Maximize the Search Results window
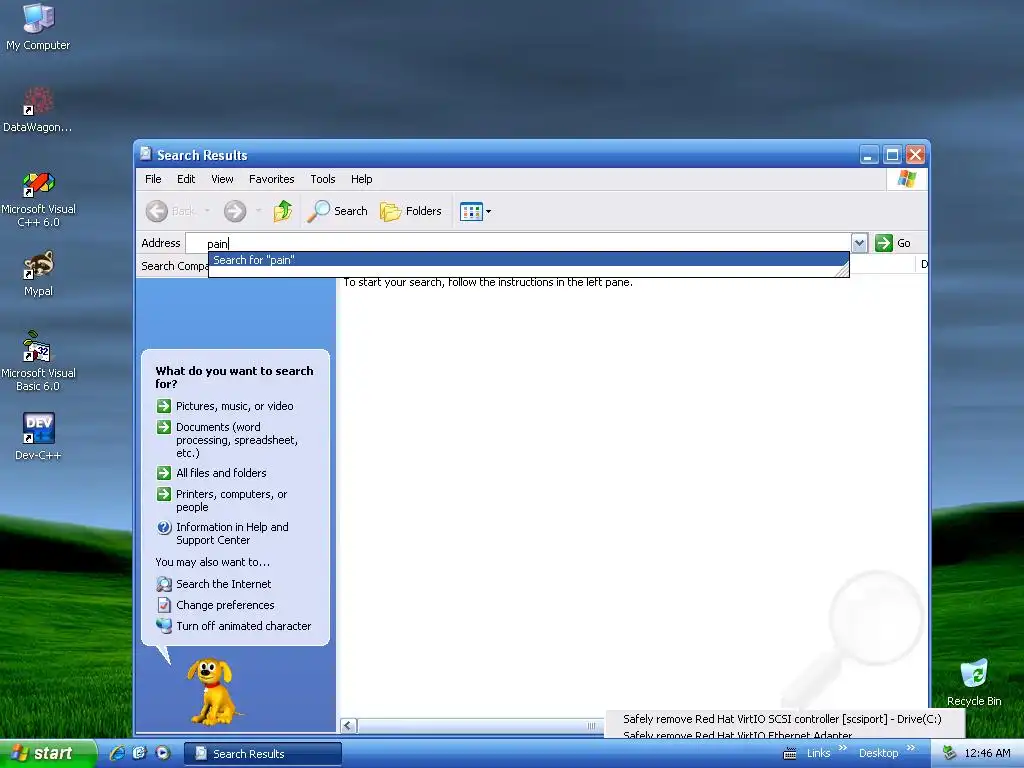Image resolution: width=1024 pixels, height=768 pixels. (x=892, y=155)
